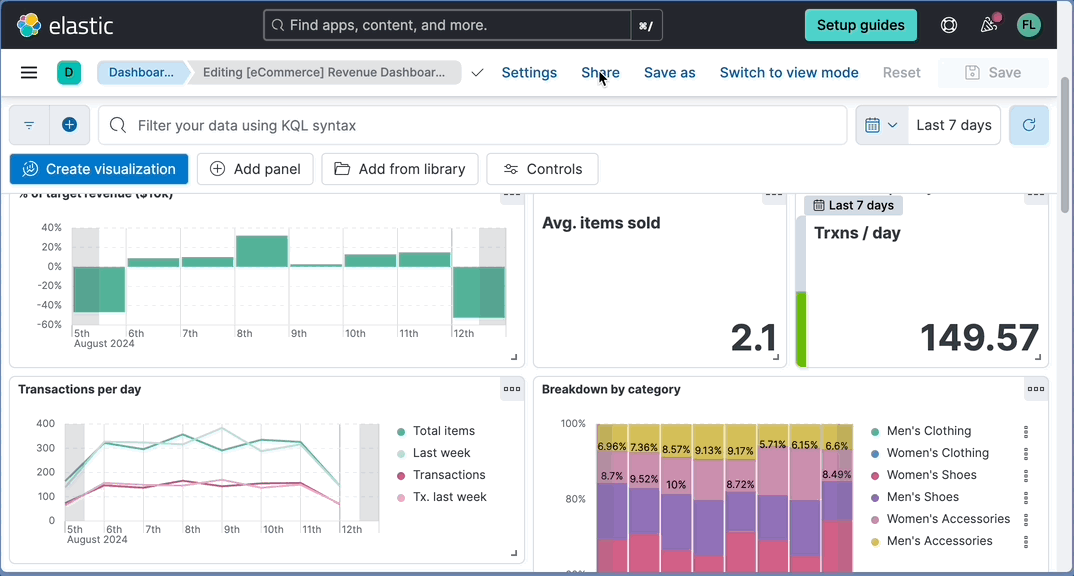
Task: Open the Share menu
Action: pyautogui.click(x=600, y=73)
